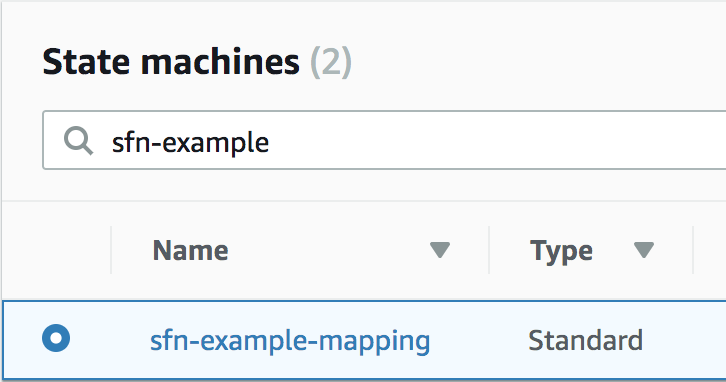This screenshot has width=726, height=382.
Task: Click the divider left of Name column
Action: point(111,250)
